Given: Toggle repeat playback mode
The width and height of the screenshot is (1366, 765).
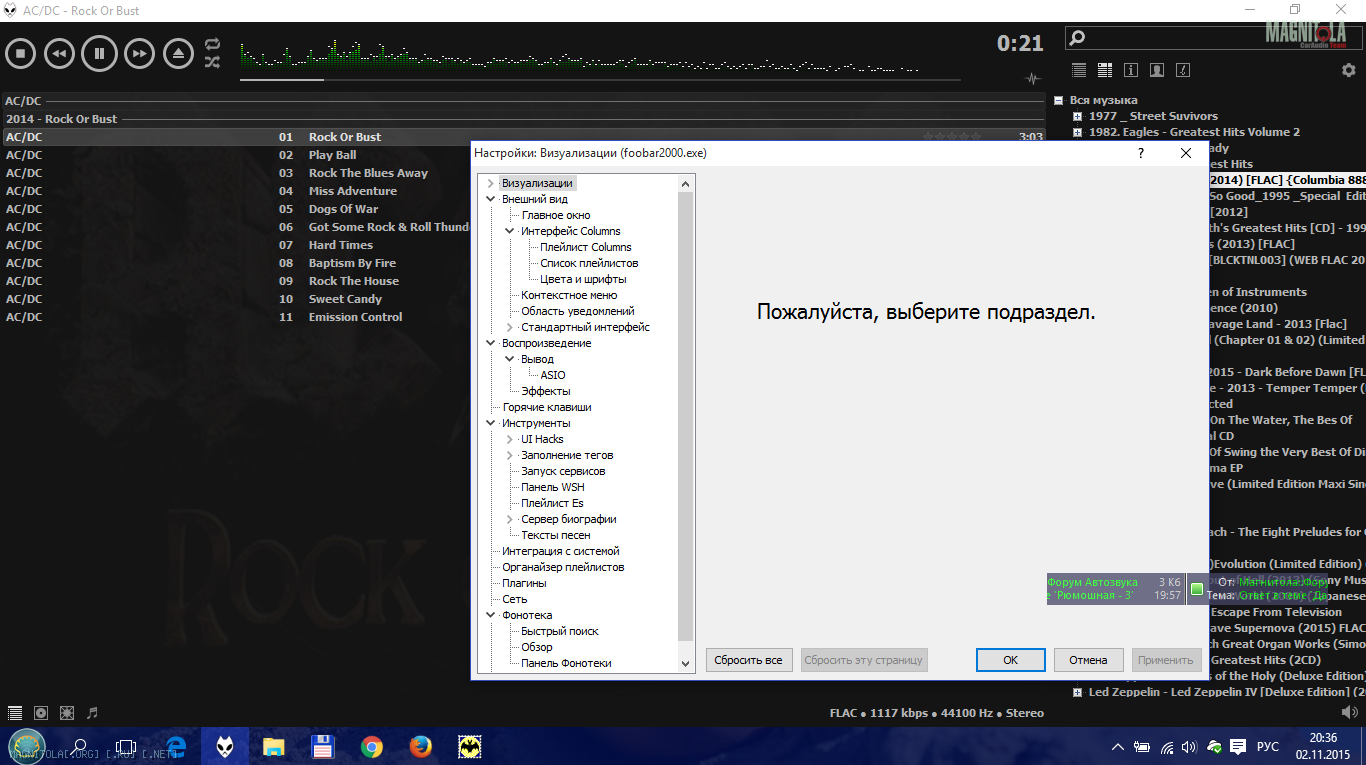Looking at the screenshot, I should [x=212, y=44].
